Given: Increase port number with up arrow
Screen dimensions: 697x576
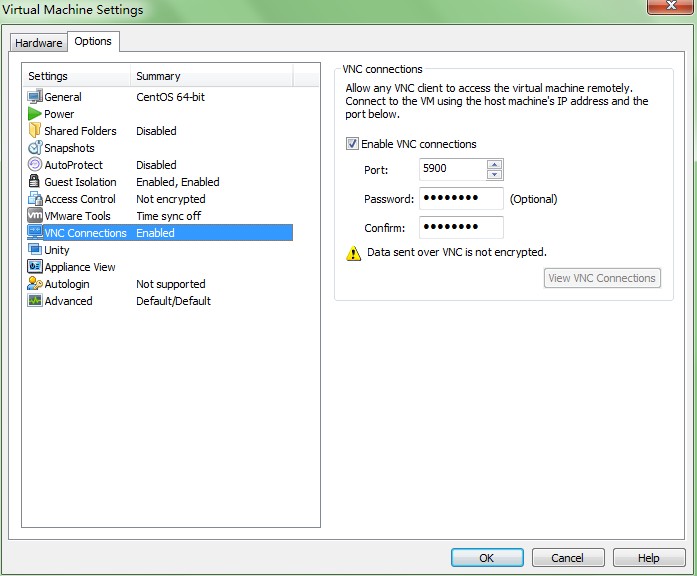Looking at the screenshot, I should (x=494, y=164).
